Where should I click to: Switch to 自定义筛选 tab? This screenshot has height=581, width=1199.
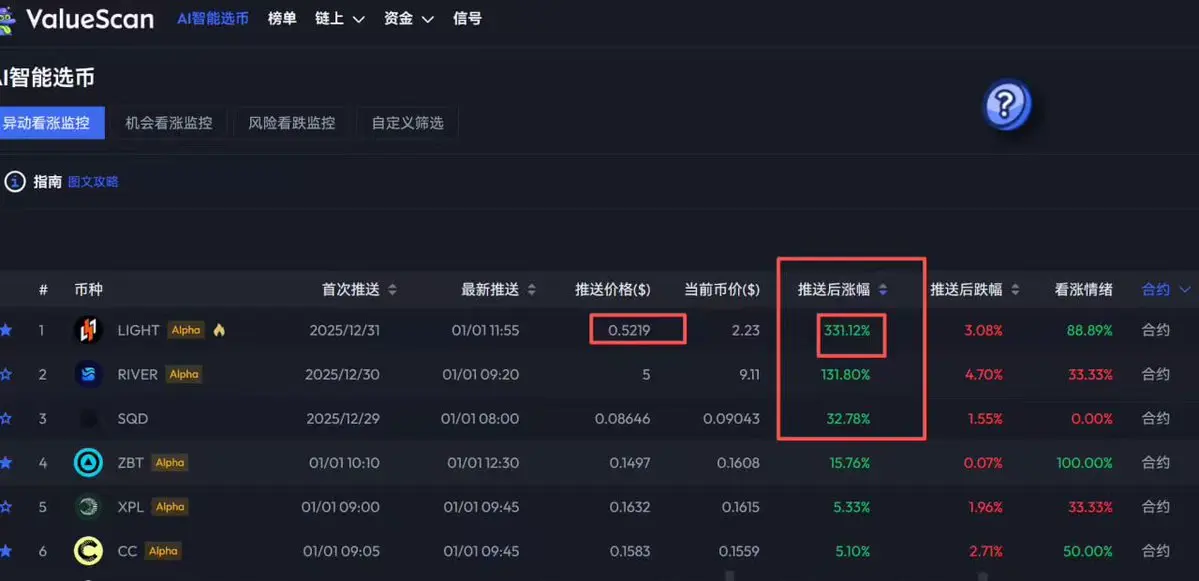point(408,122)
